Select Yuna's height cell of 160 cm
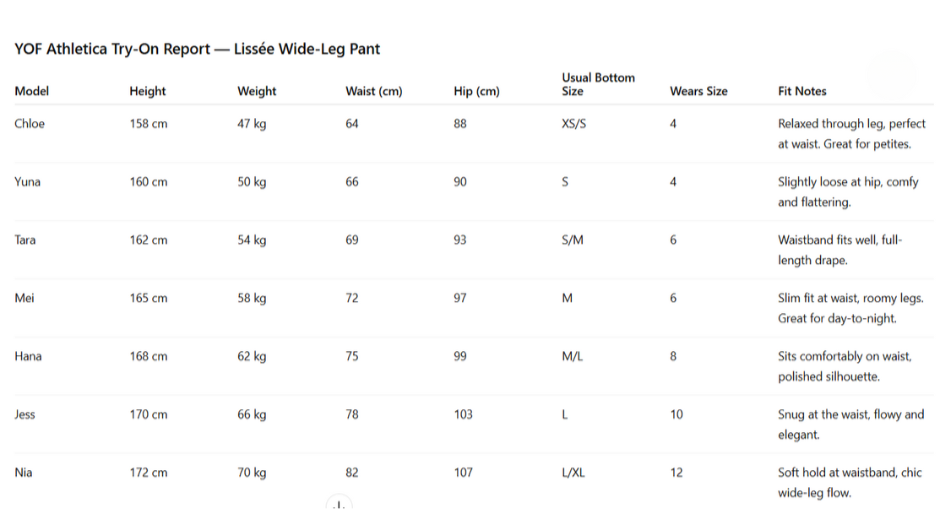This screenshot has width=940, height=523. coord(148,182)
